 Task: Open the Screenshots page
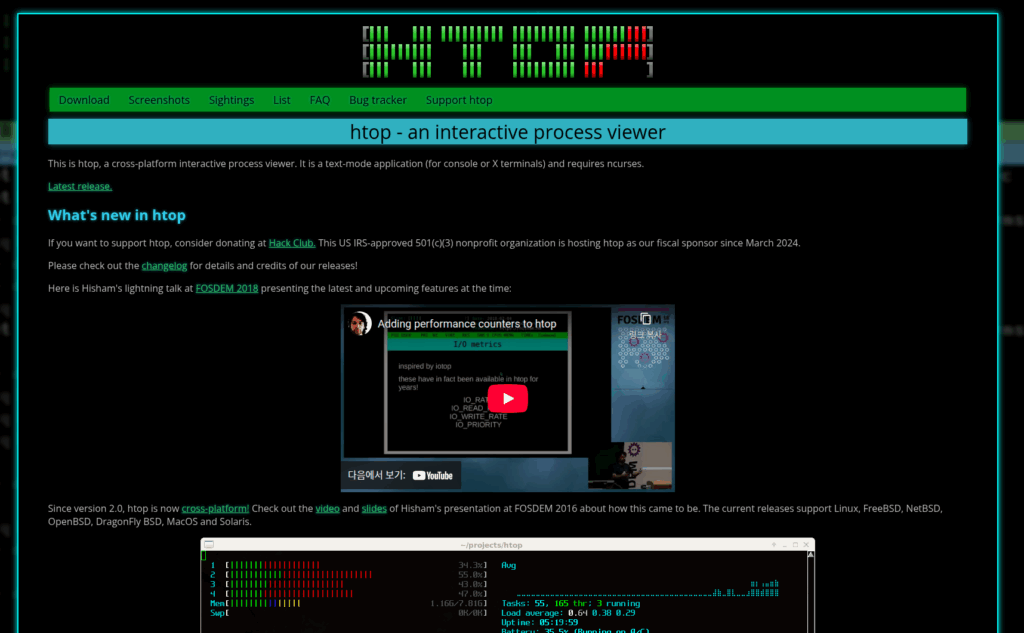pos(158,99)
